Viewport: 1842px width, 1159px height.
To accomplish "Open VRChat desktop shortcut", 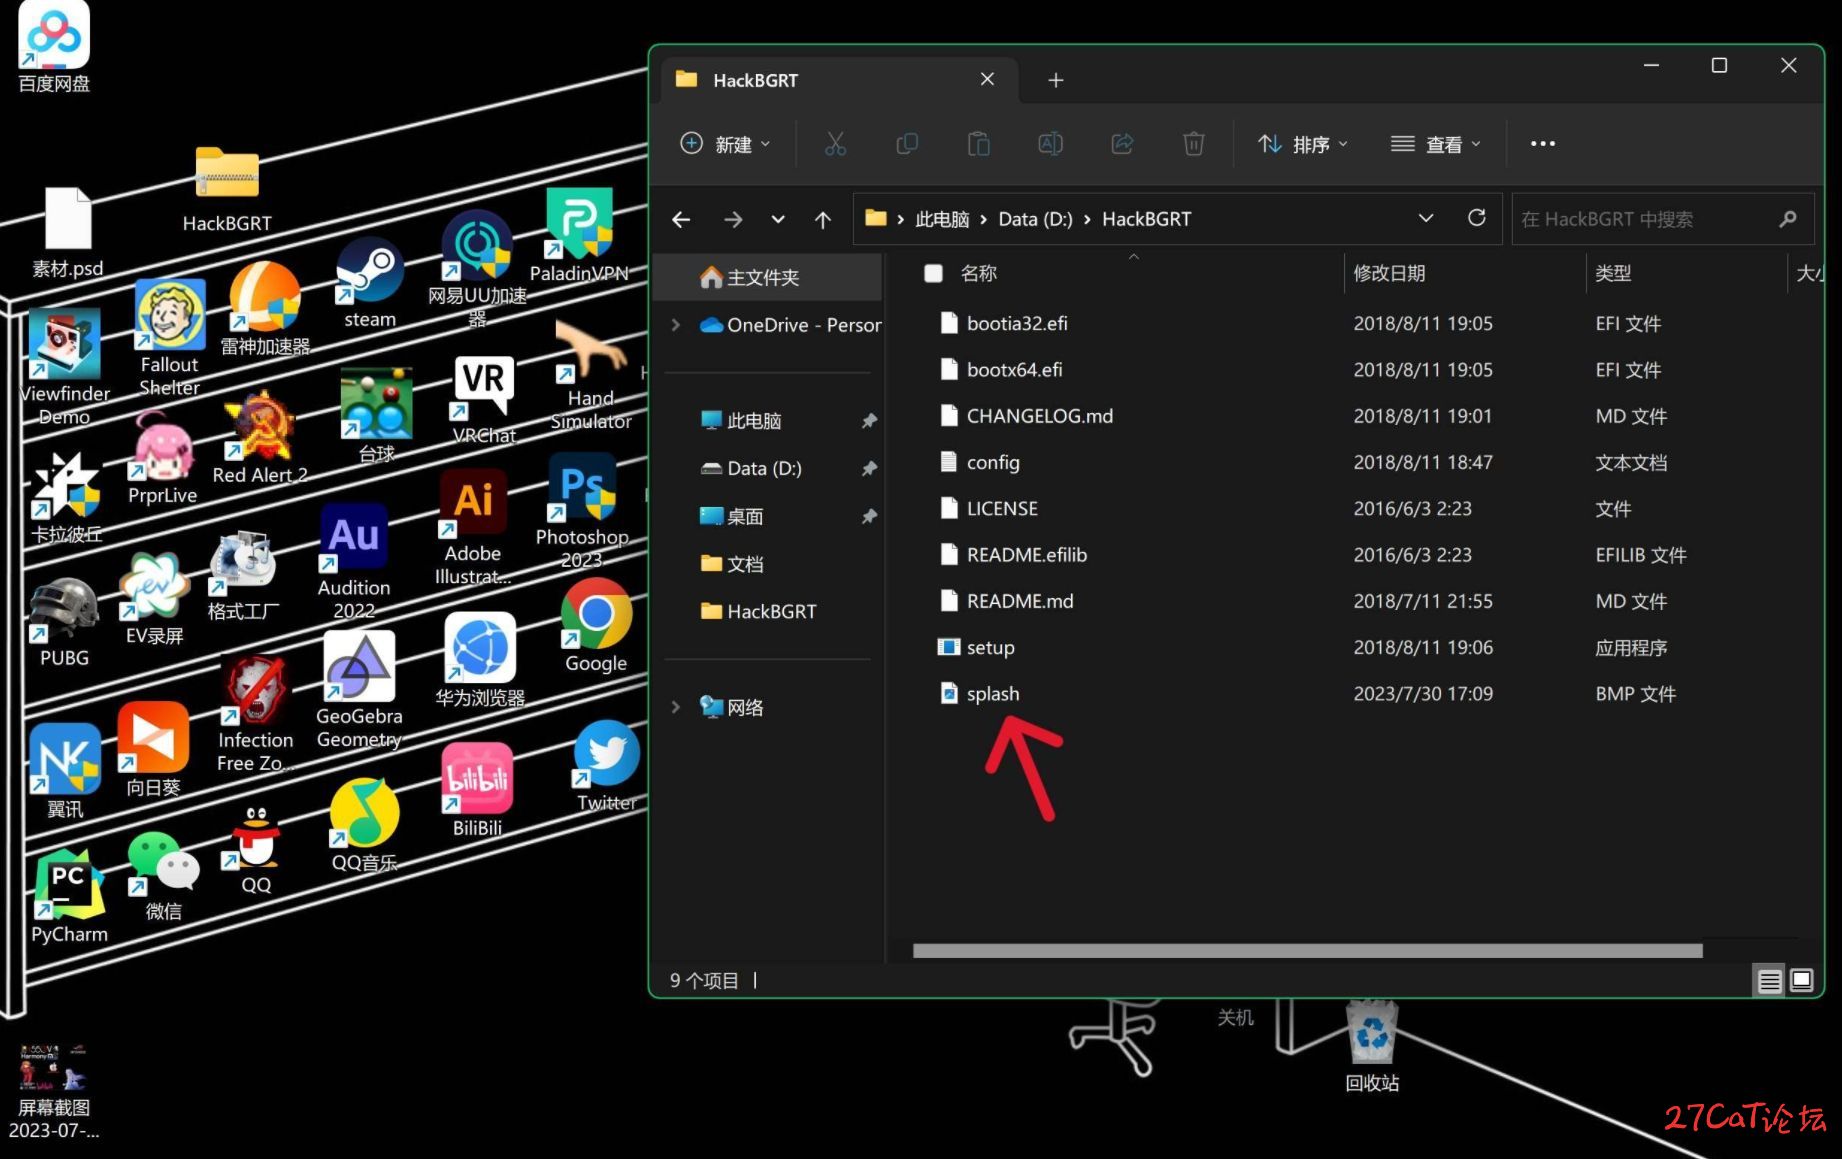I will coord(484,400).
